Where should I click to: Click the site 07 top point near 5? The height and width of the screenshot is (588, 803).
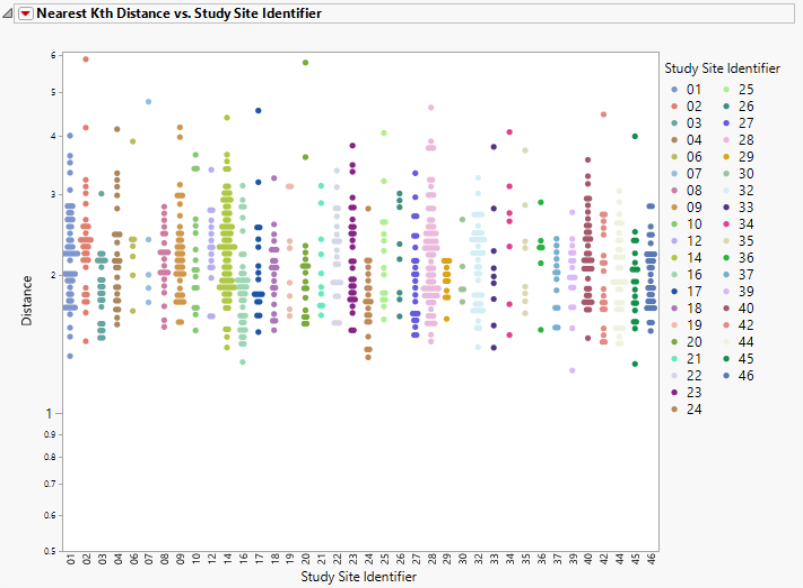149,102
